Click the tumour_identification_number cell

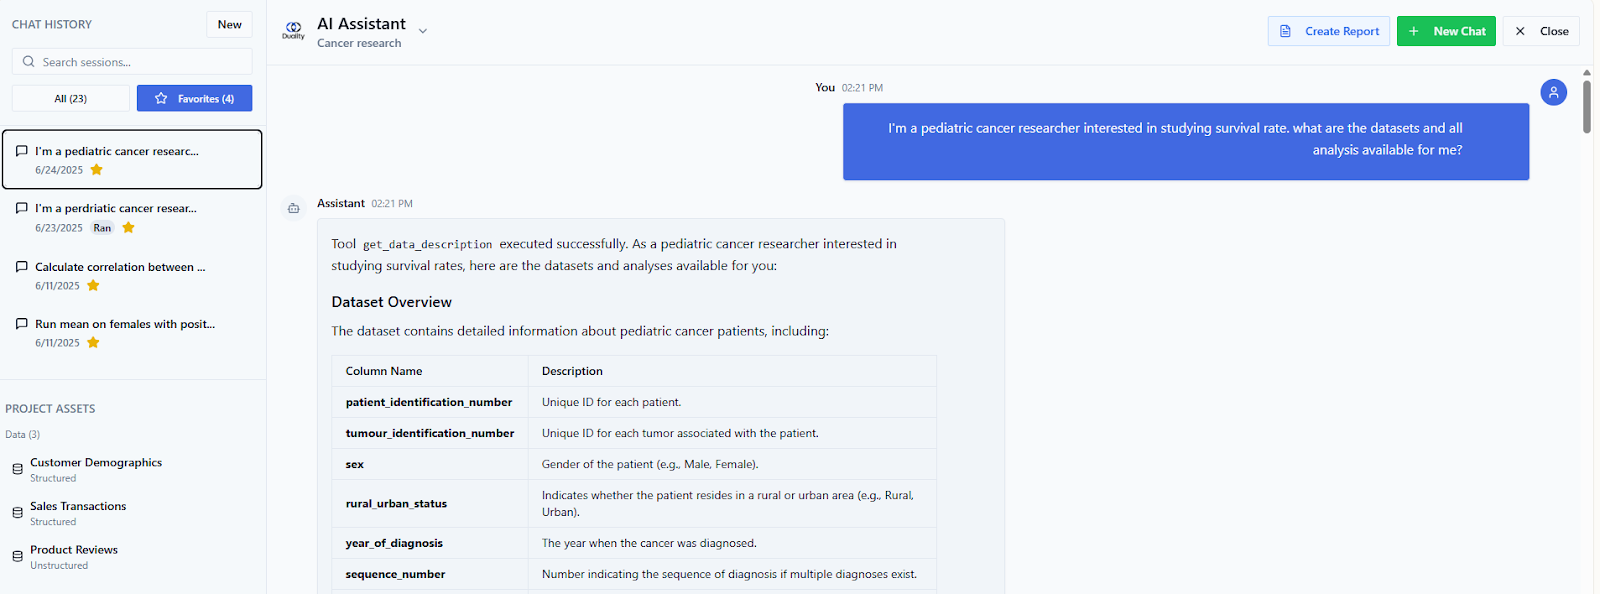tap(430, 433)
